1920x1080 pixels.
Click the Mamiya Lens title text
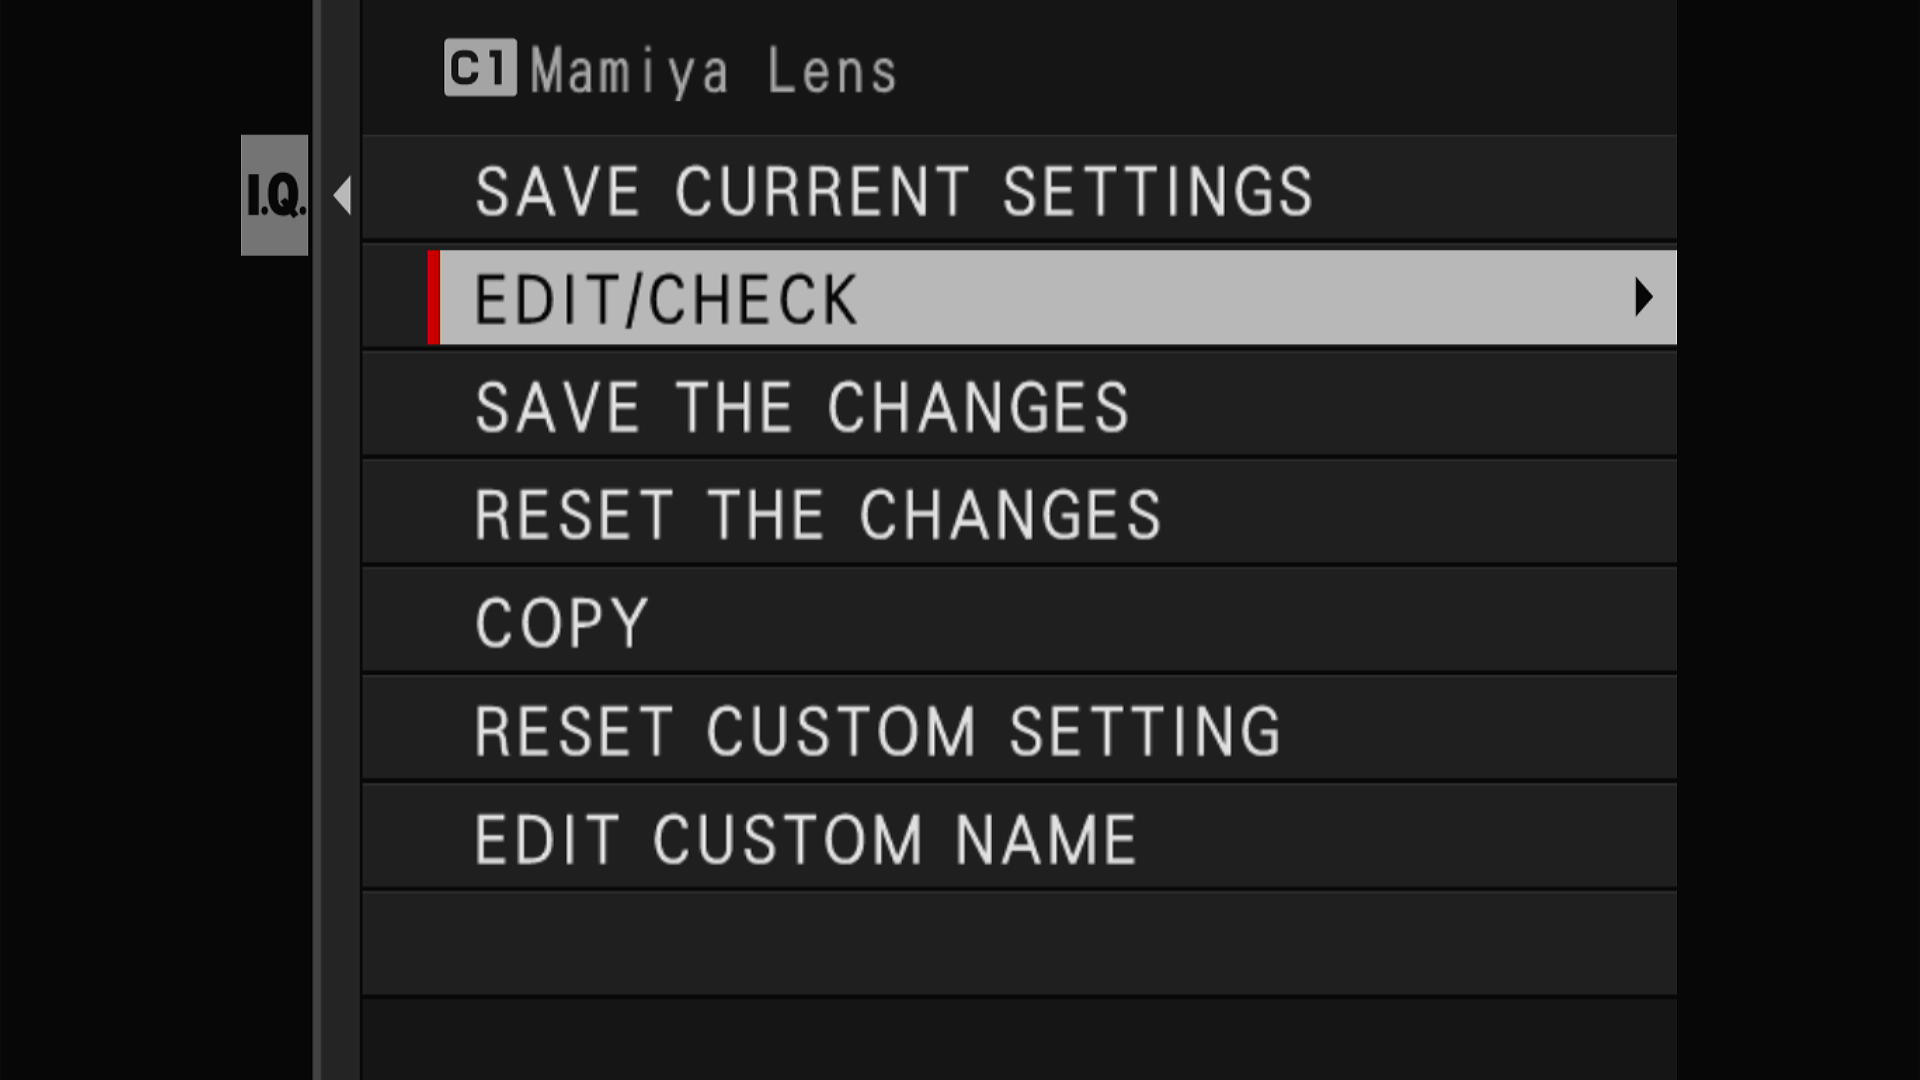pos(714,72)
